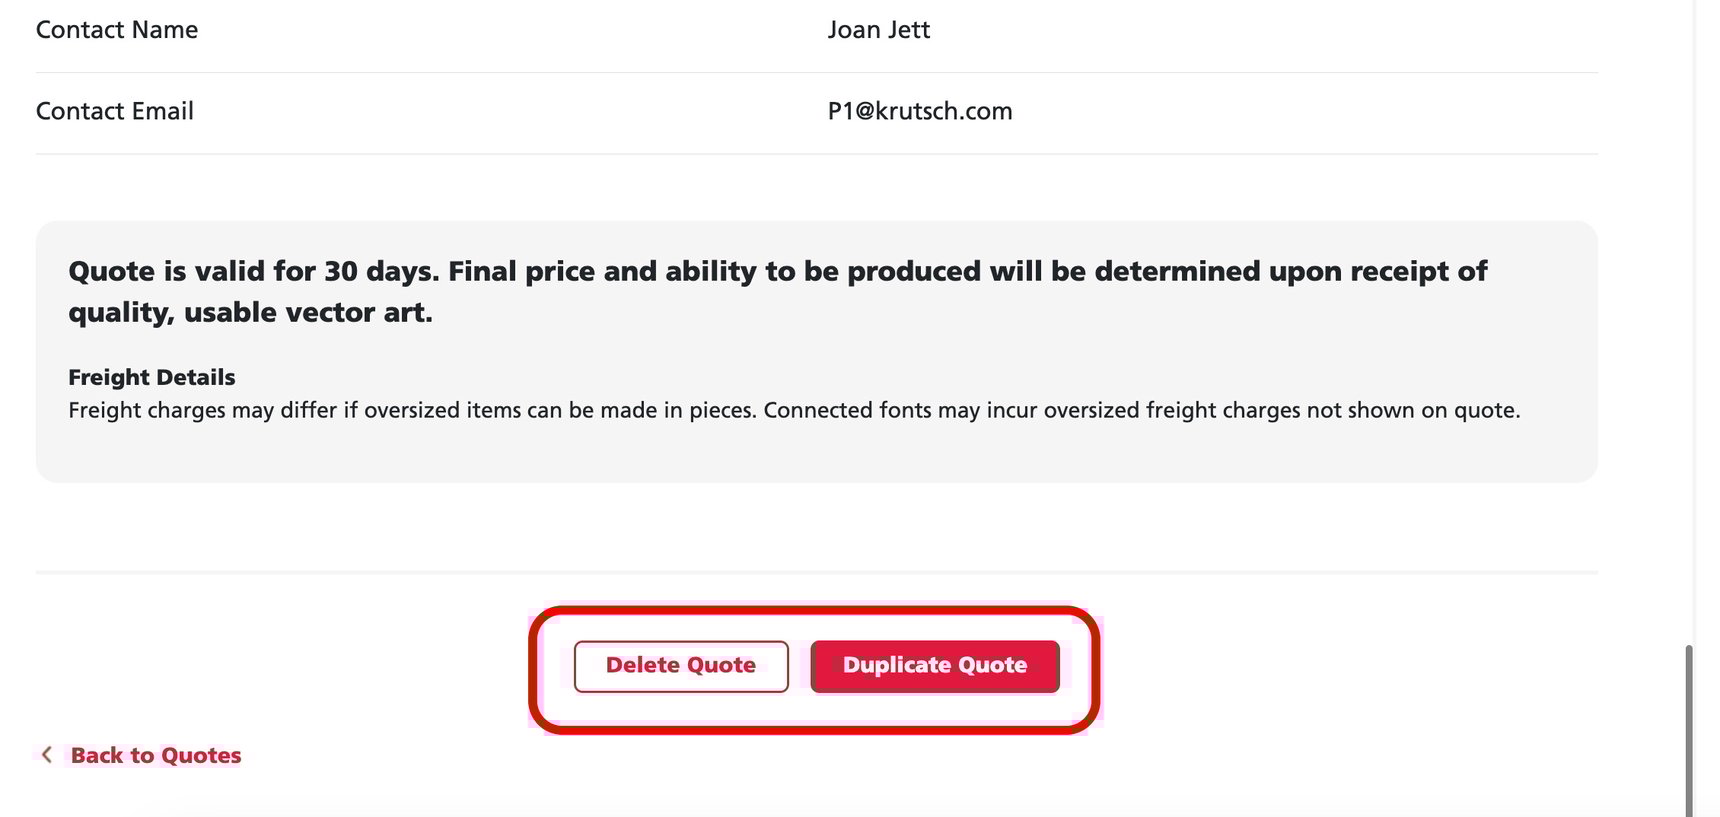Click the words 'Final price' in the notice

pyautogui.click(x=521, y=271)
